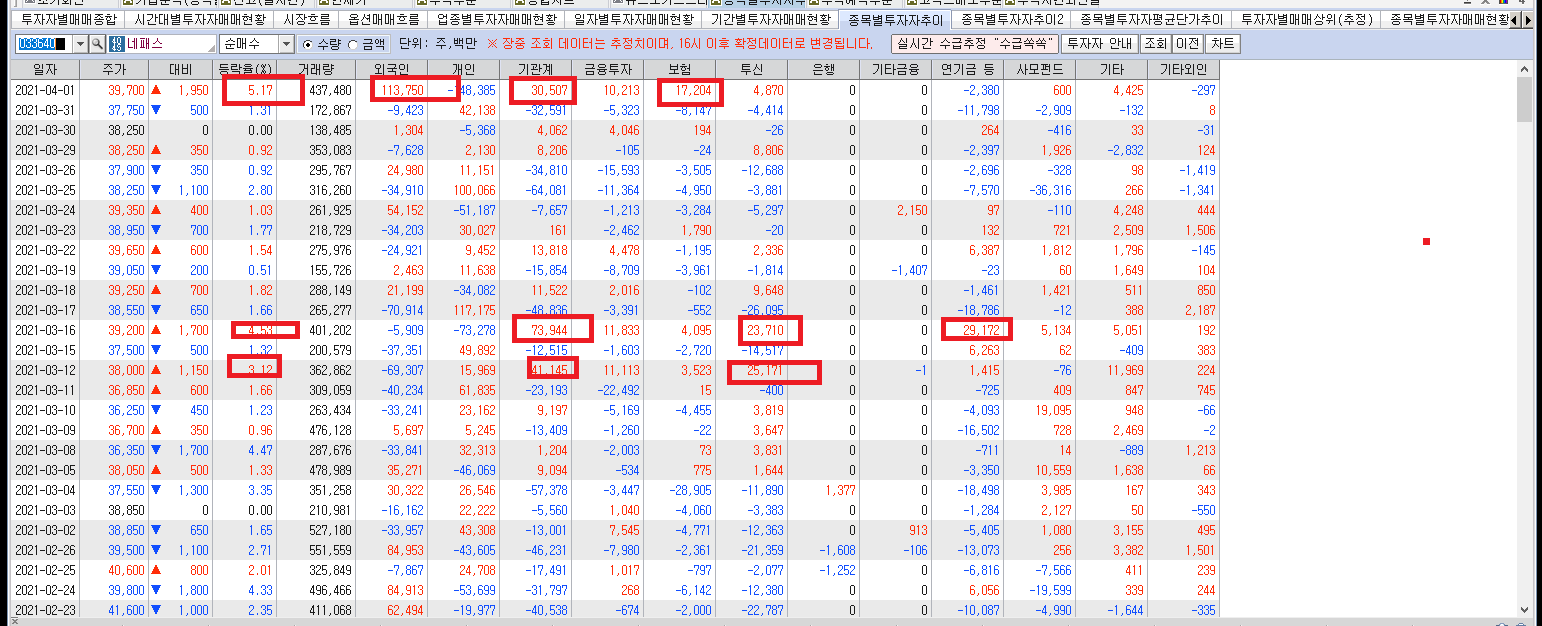Screen dimensions: 1542x626
Task: Click the 사모펀드 column header
Action: tap(1040, 70)
